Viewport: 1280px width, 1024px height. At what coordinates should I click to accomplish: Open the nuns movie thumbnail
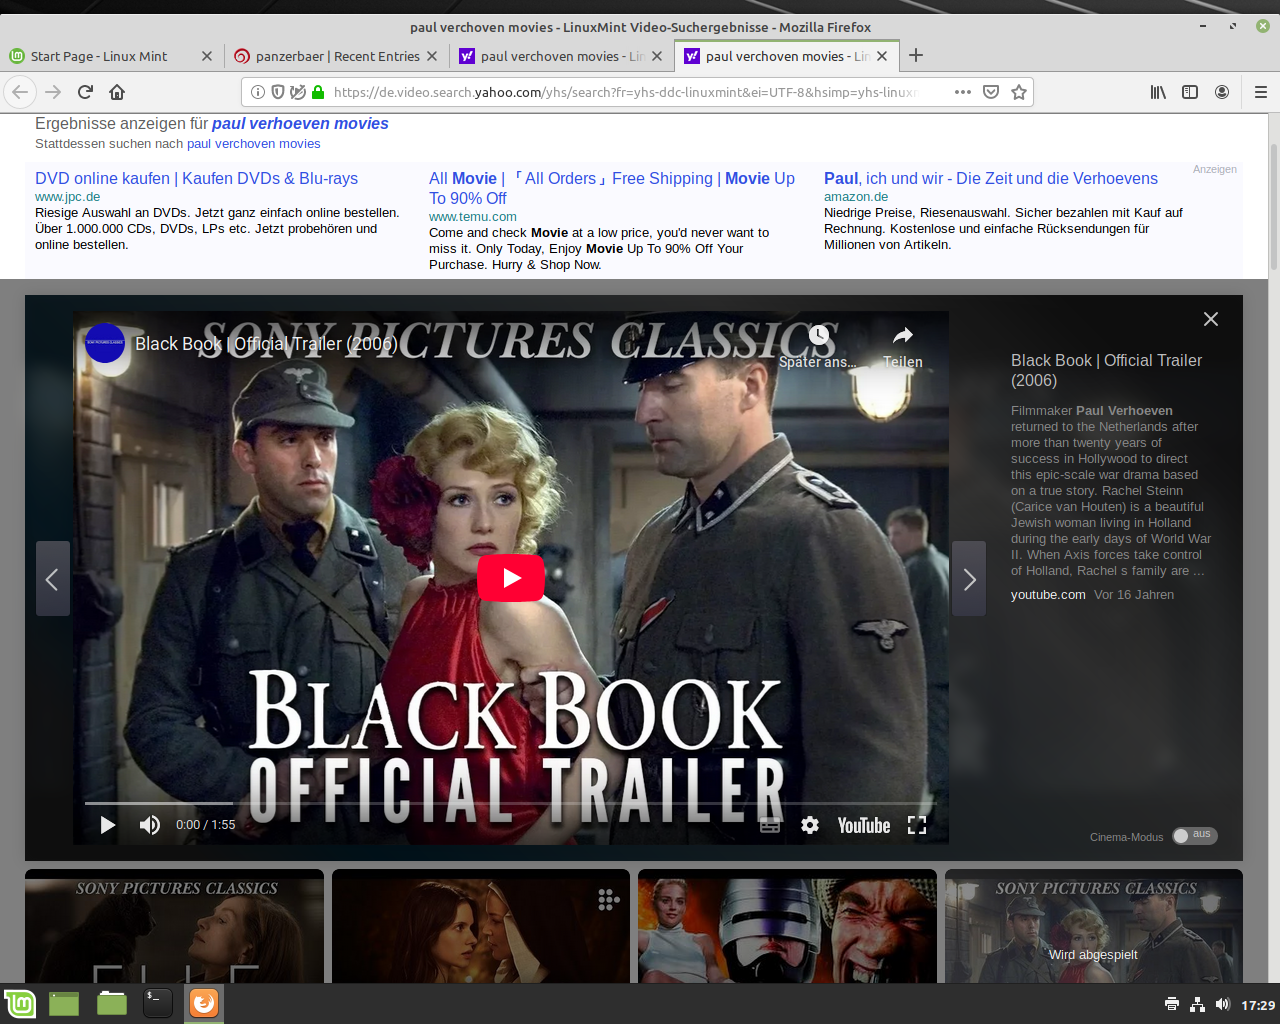tap(481, 926)
